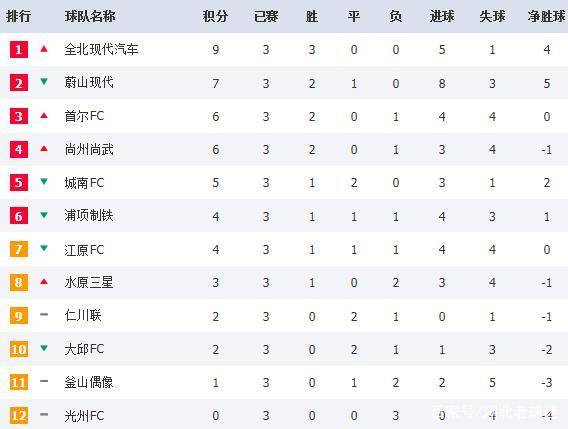Open the 釜山偶像 team name
This screenshot has width=568, height=429.
coord(89,382)
